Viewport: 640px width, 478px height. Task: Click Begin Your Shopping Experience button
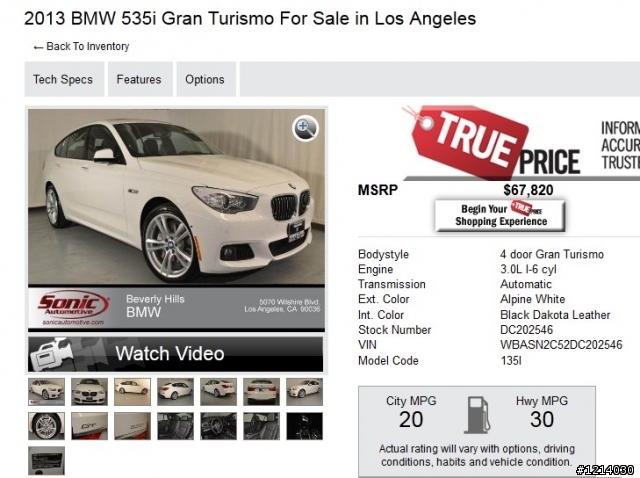(x=500, y=215)
